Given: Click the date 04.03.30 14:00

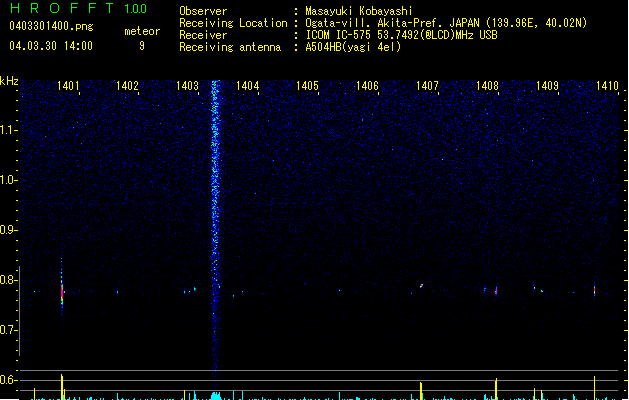Looking at the screenshot, I should [51, 46].
